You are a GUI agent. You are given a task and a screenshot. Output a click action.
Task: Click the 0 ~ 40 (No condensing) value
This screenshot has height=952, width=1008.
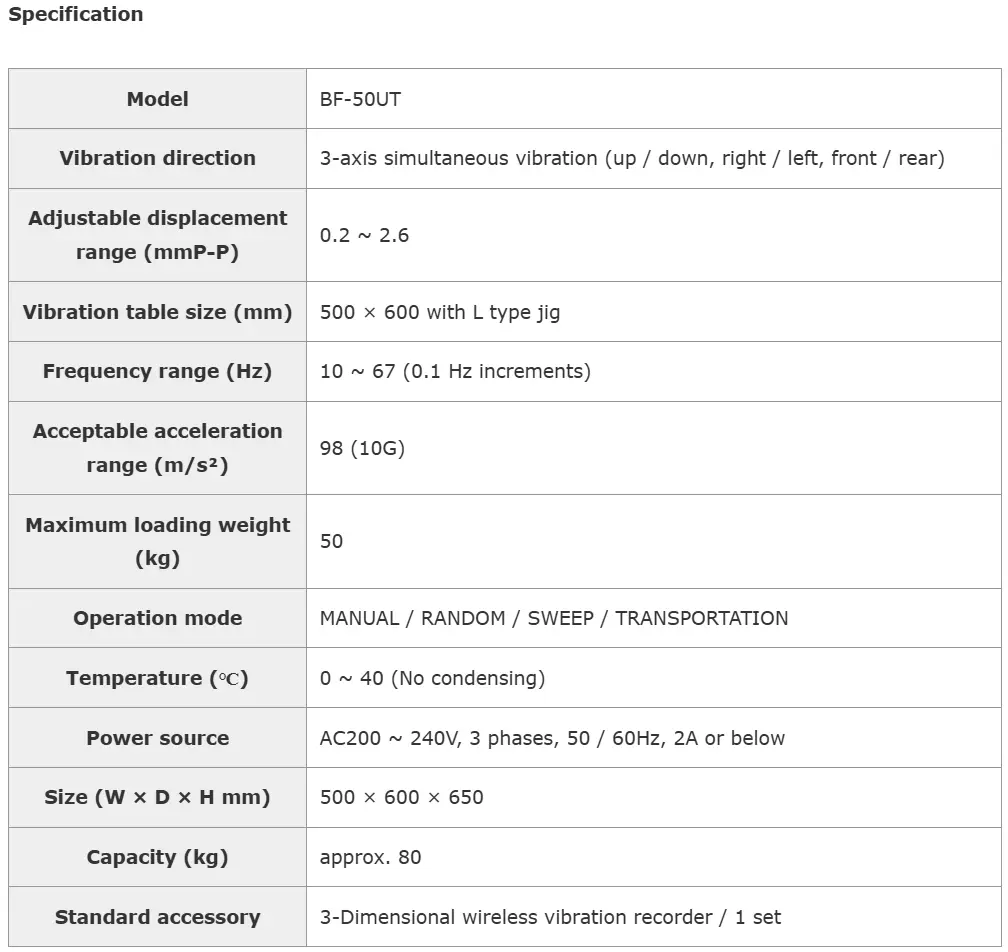pos(432,678)
